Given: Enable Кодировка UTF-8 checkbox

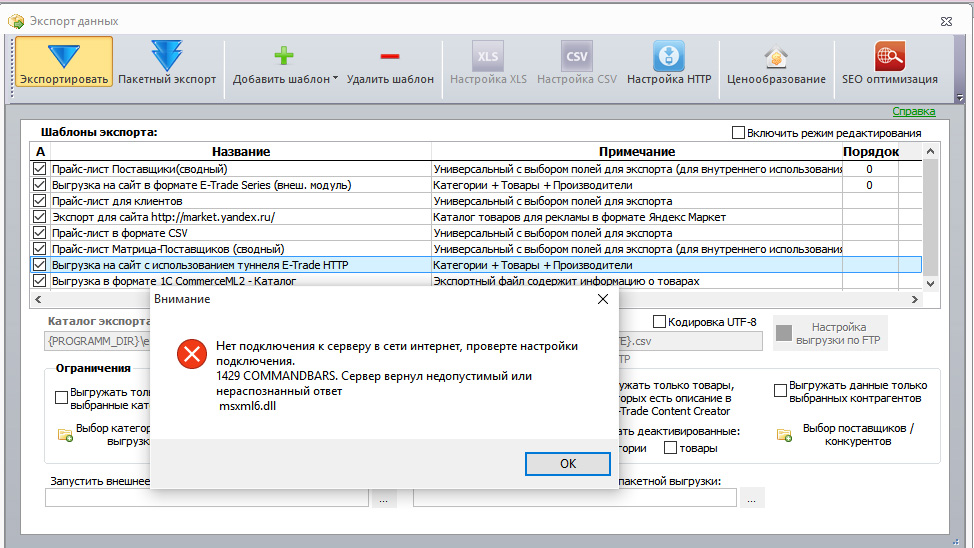Looking at the screenshot, I should pos(659,322).
